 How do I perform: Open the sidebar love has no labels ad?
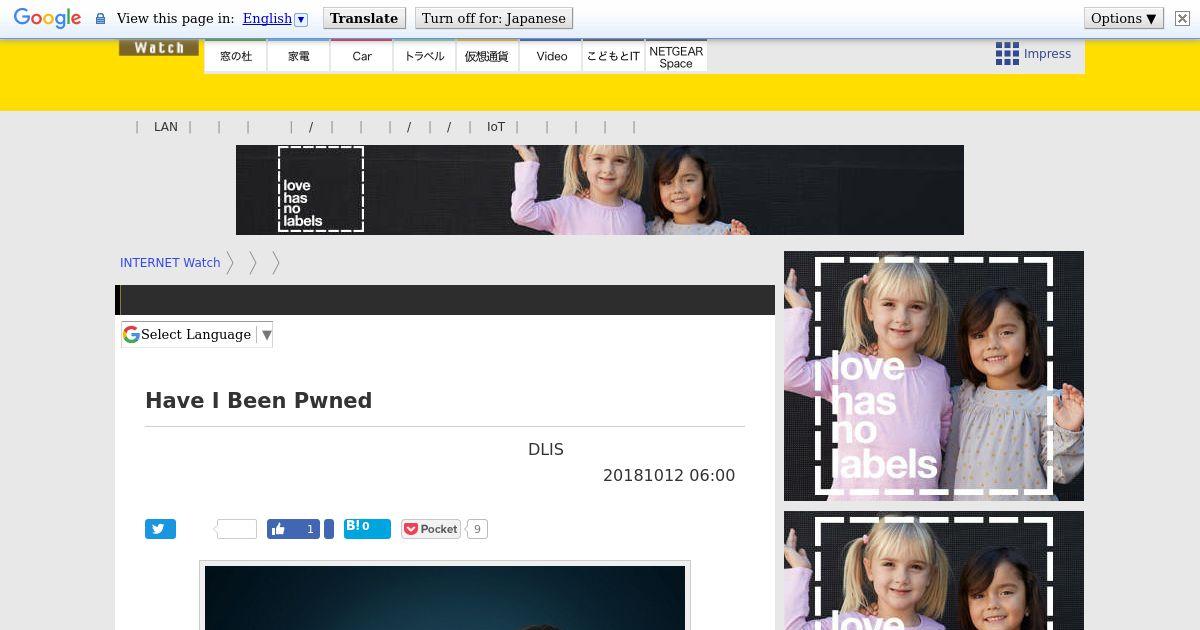(934, 376)
